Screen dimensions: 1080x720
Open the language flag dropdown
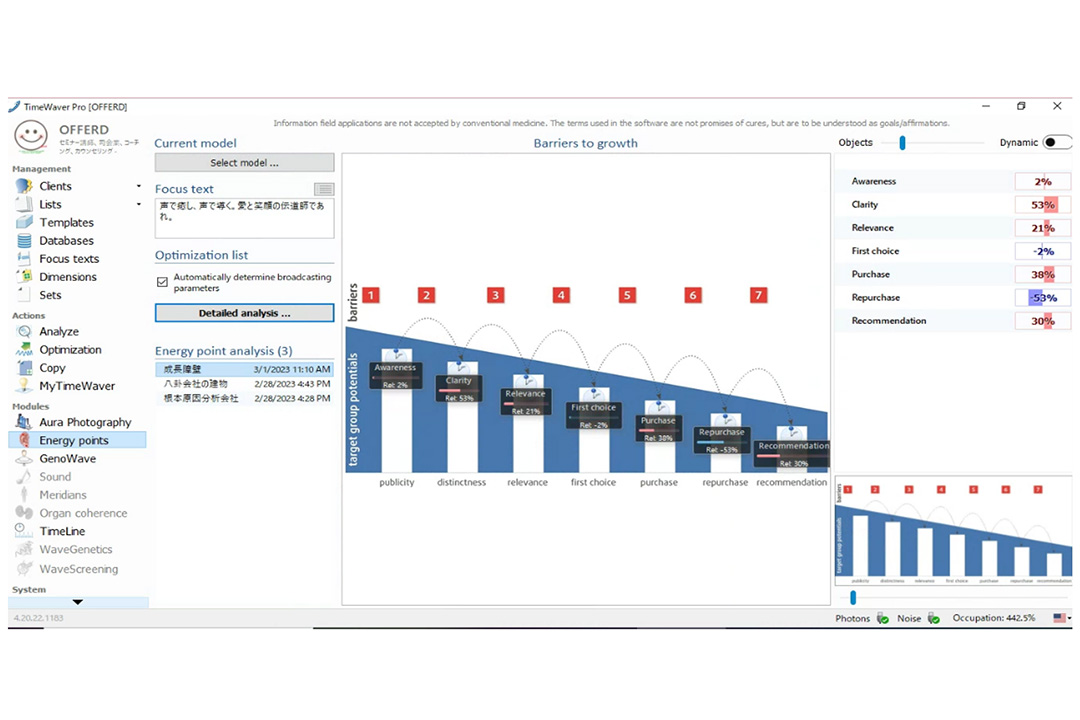[x=1062, y=619]
